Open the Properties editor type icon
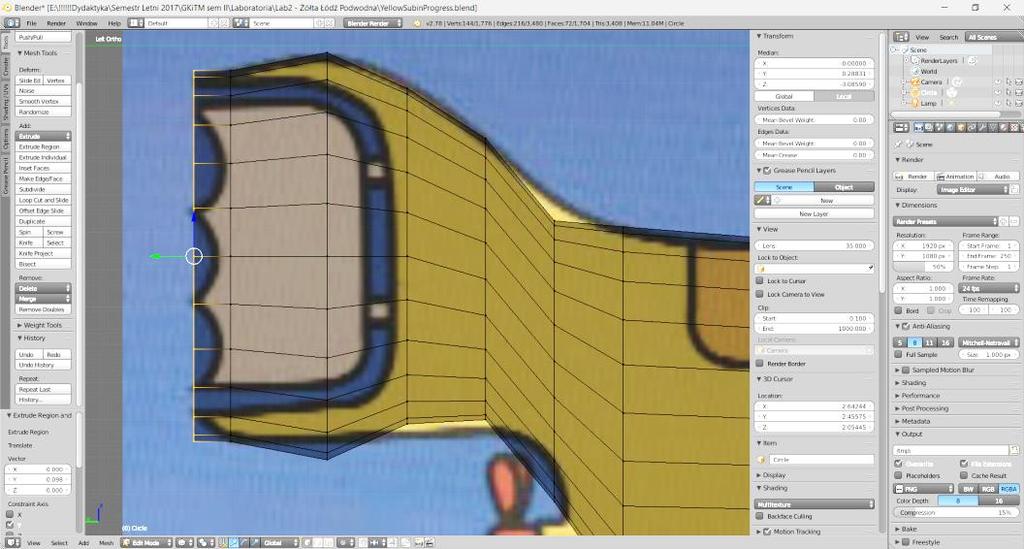This screenshot has width=1024, height=549. point(901,127)
